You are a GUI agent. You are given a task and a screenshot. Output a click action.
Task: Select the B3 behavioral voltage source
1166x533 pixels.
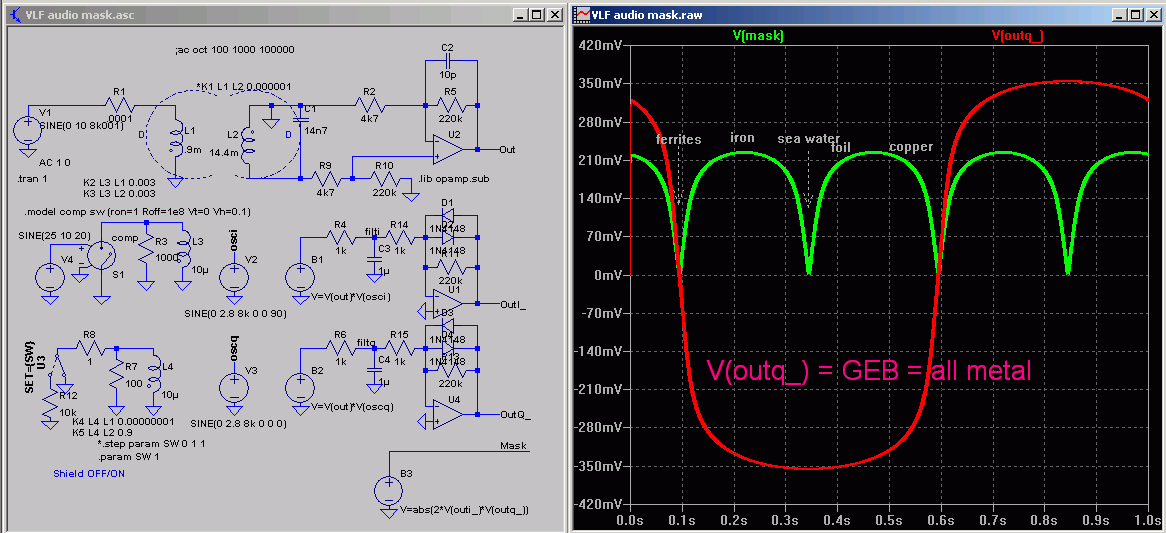[389, 490]
